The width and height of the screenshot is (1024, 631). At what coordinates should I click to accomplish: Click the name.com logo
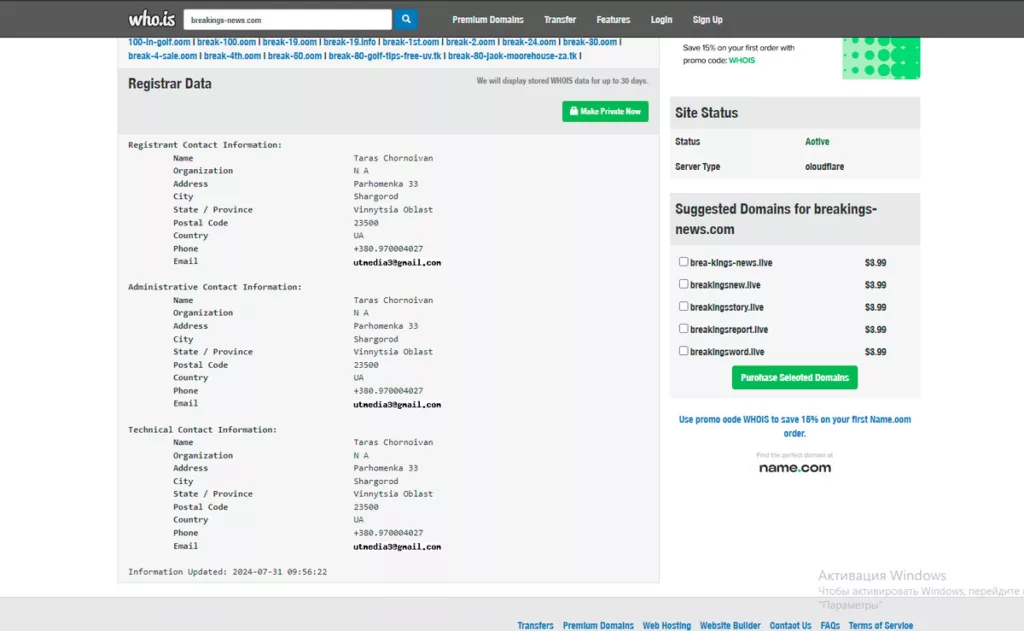[x=794, y=467]
